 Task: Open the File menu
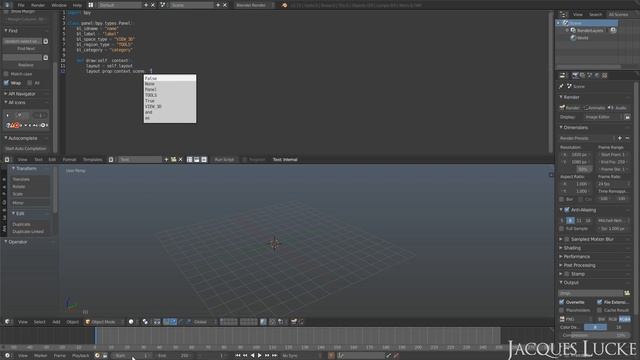[x=21, y=5]
